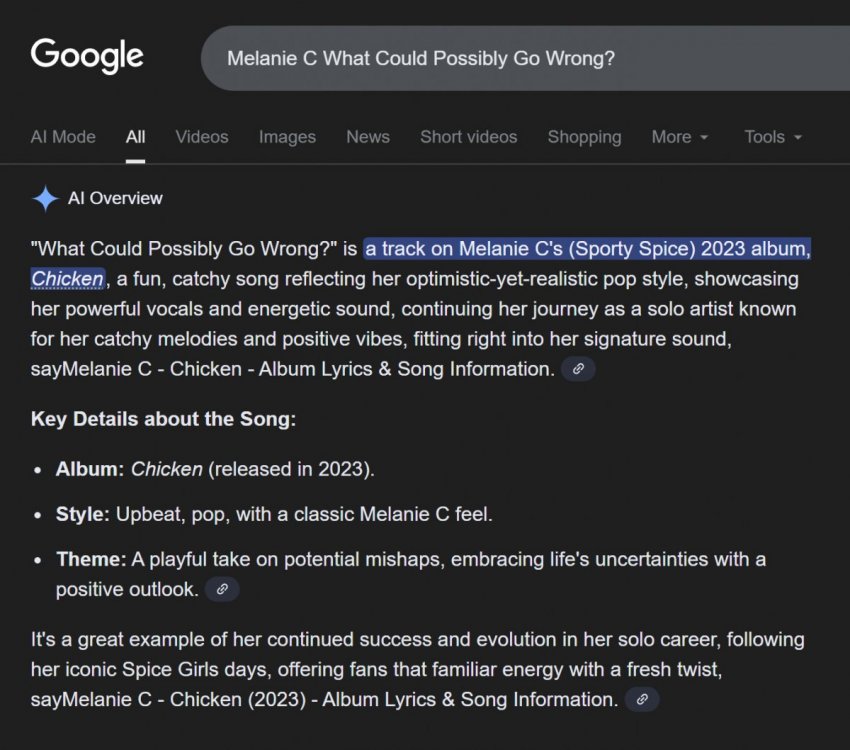
Task: Click the highlighted Chicken album link
Action: pos(67,278)
